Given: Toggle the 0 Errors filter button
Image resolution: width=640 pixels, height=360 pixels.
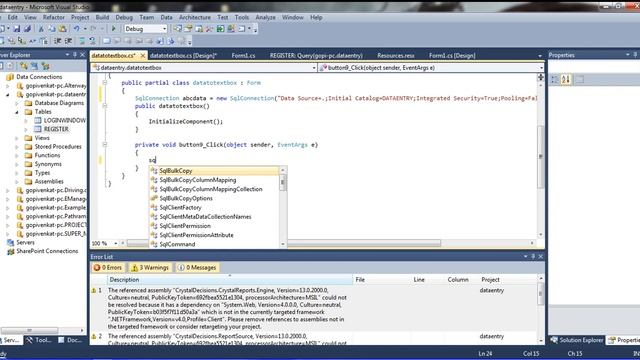Looking at the screenshot, I should (108, 267).
